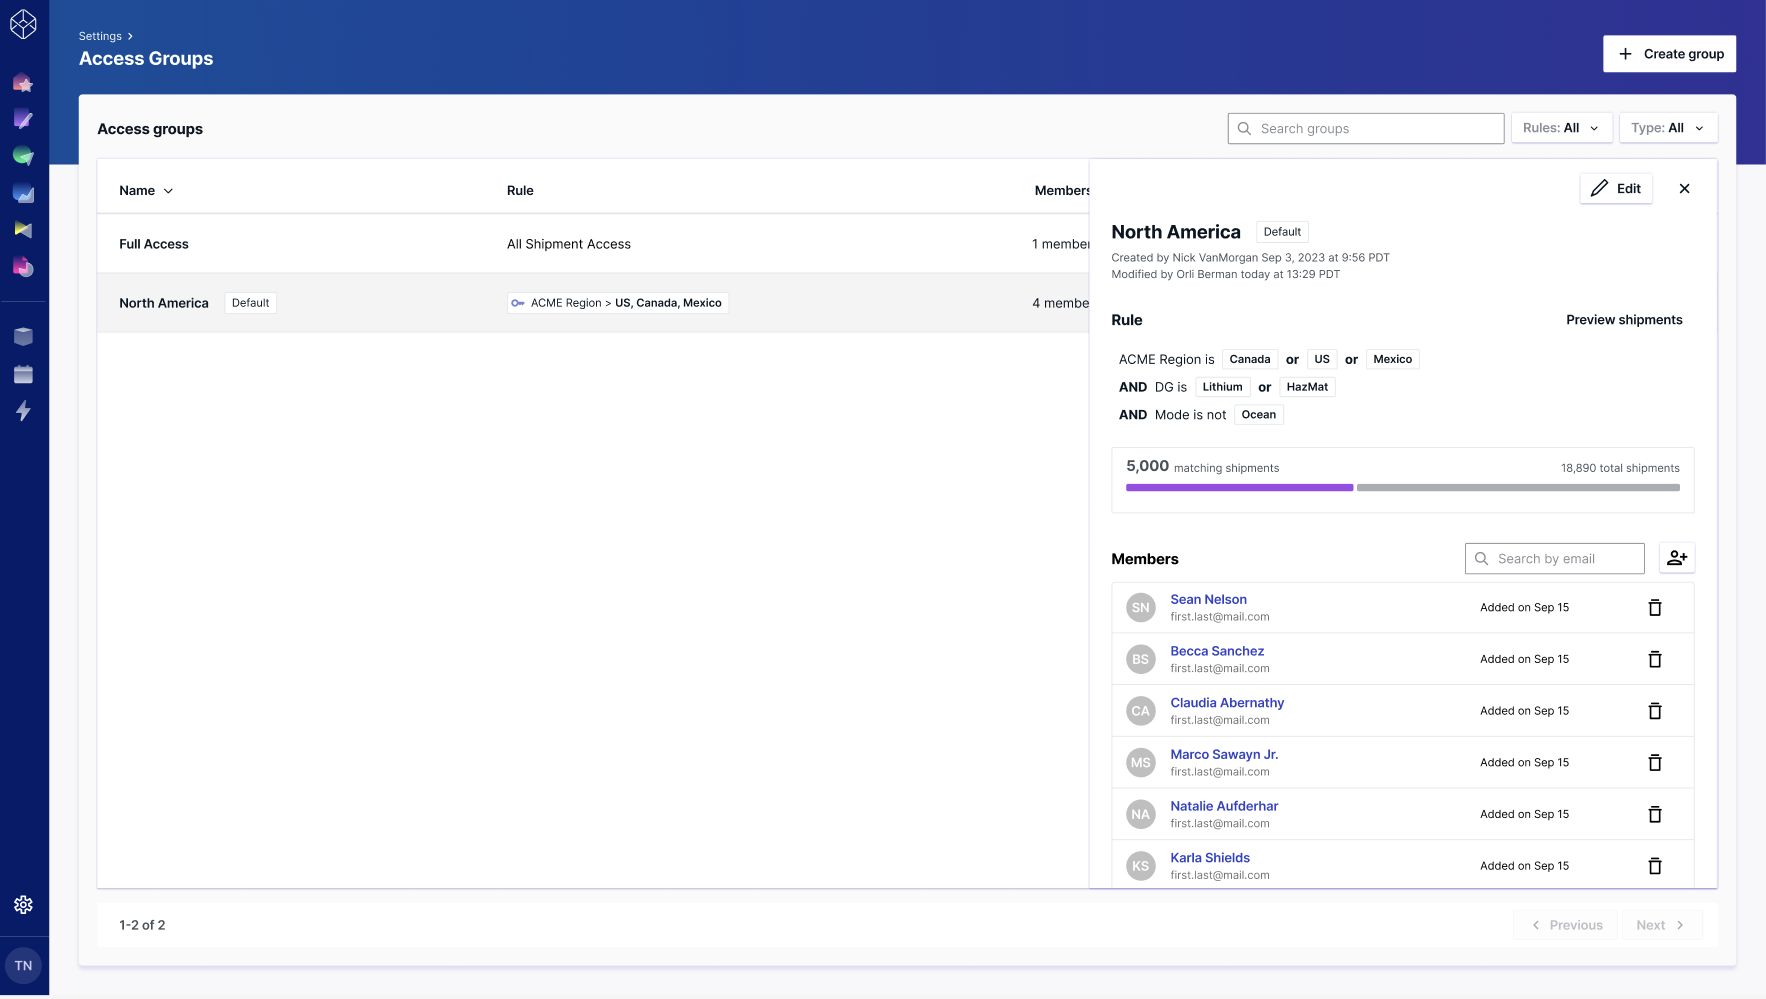Open settings gear in sidebar
This screenshot has width=1766, height=999.
[23, 905]
